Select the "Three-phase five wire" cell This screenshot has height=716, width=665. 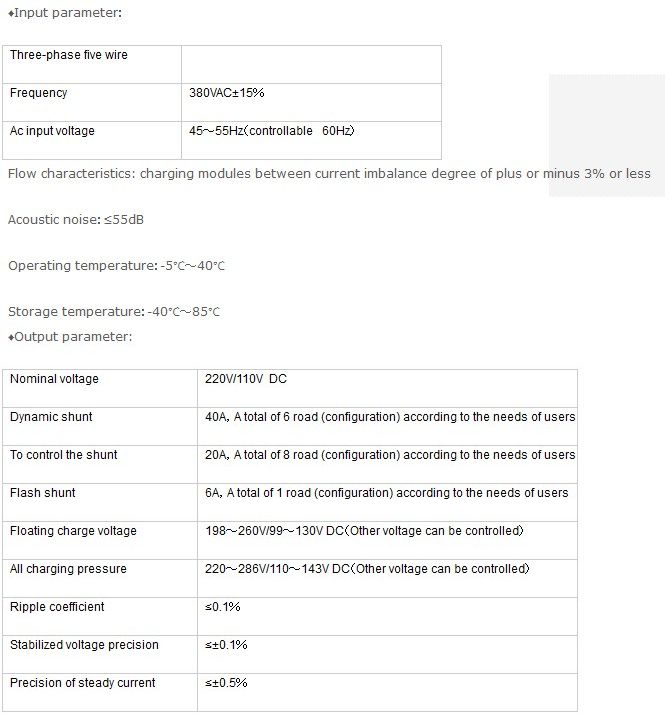point(69,55)
